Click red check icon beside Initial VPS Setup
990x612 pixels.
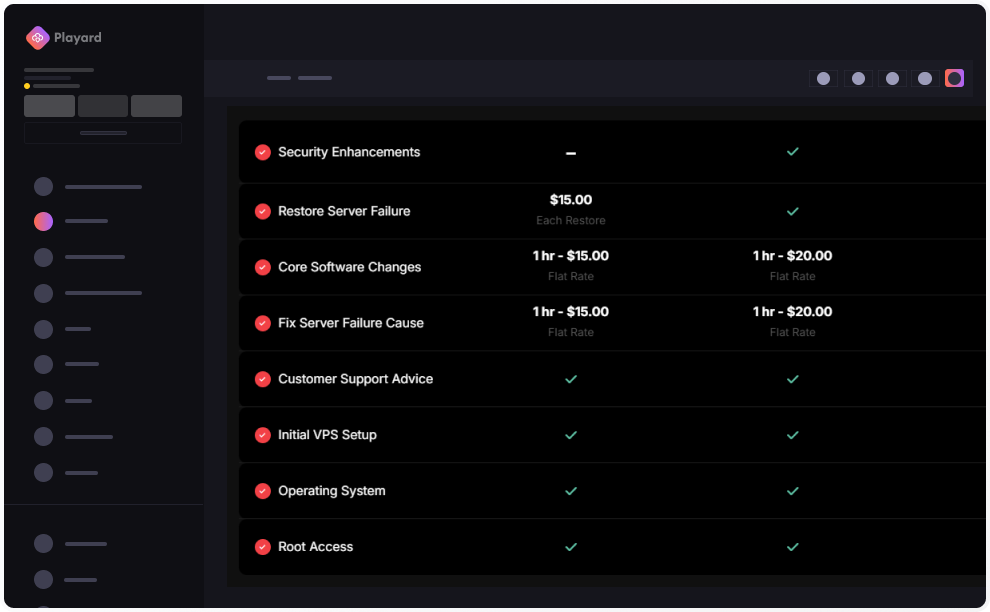pyautogui.click(x=263, y=435)
